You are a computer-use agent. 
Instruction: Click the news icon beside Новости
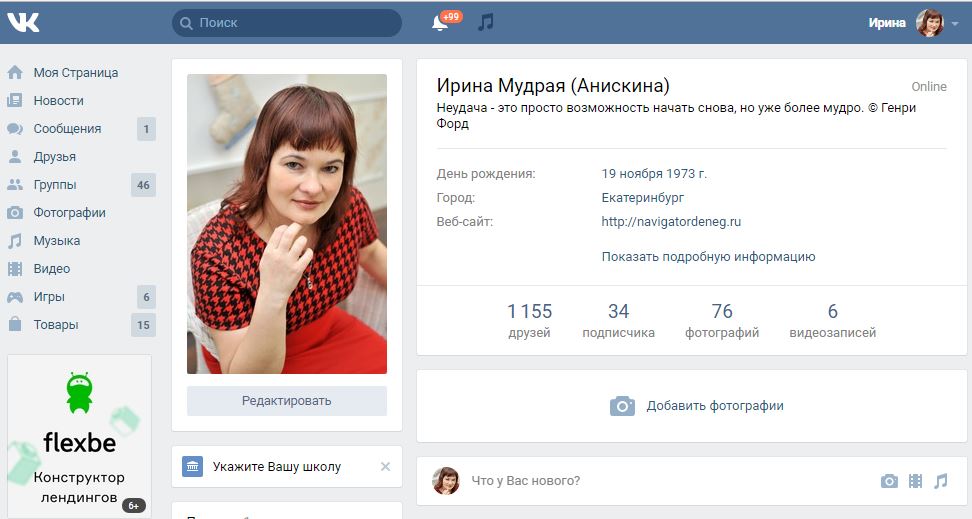tap(15, 100)
